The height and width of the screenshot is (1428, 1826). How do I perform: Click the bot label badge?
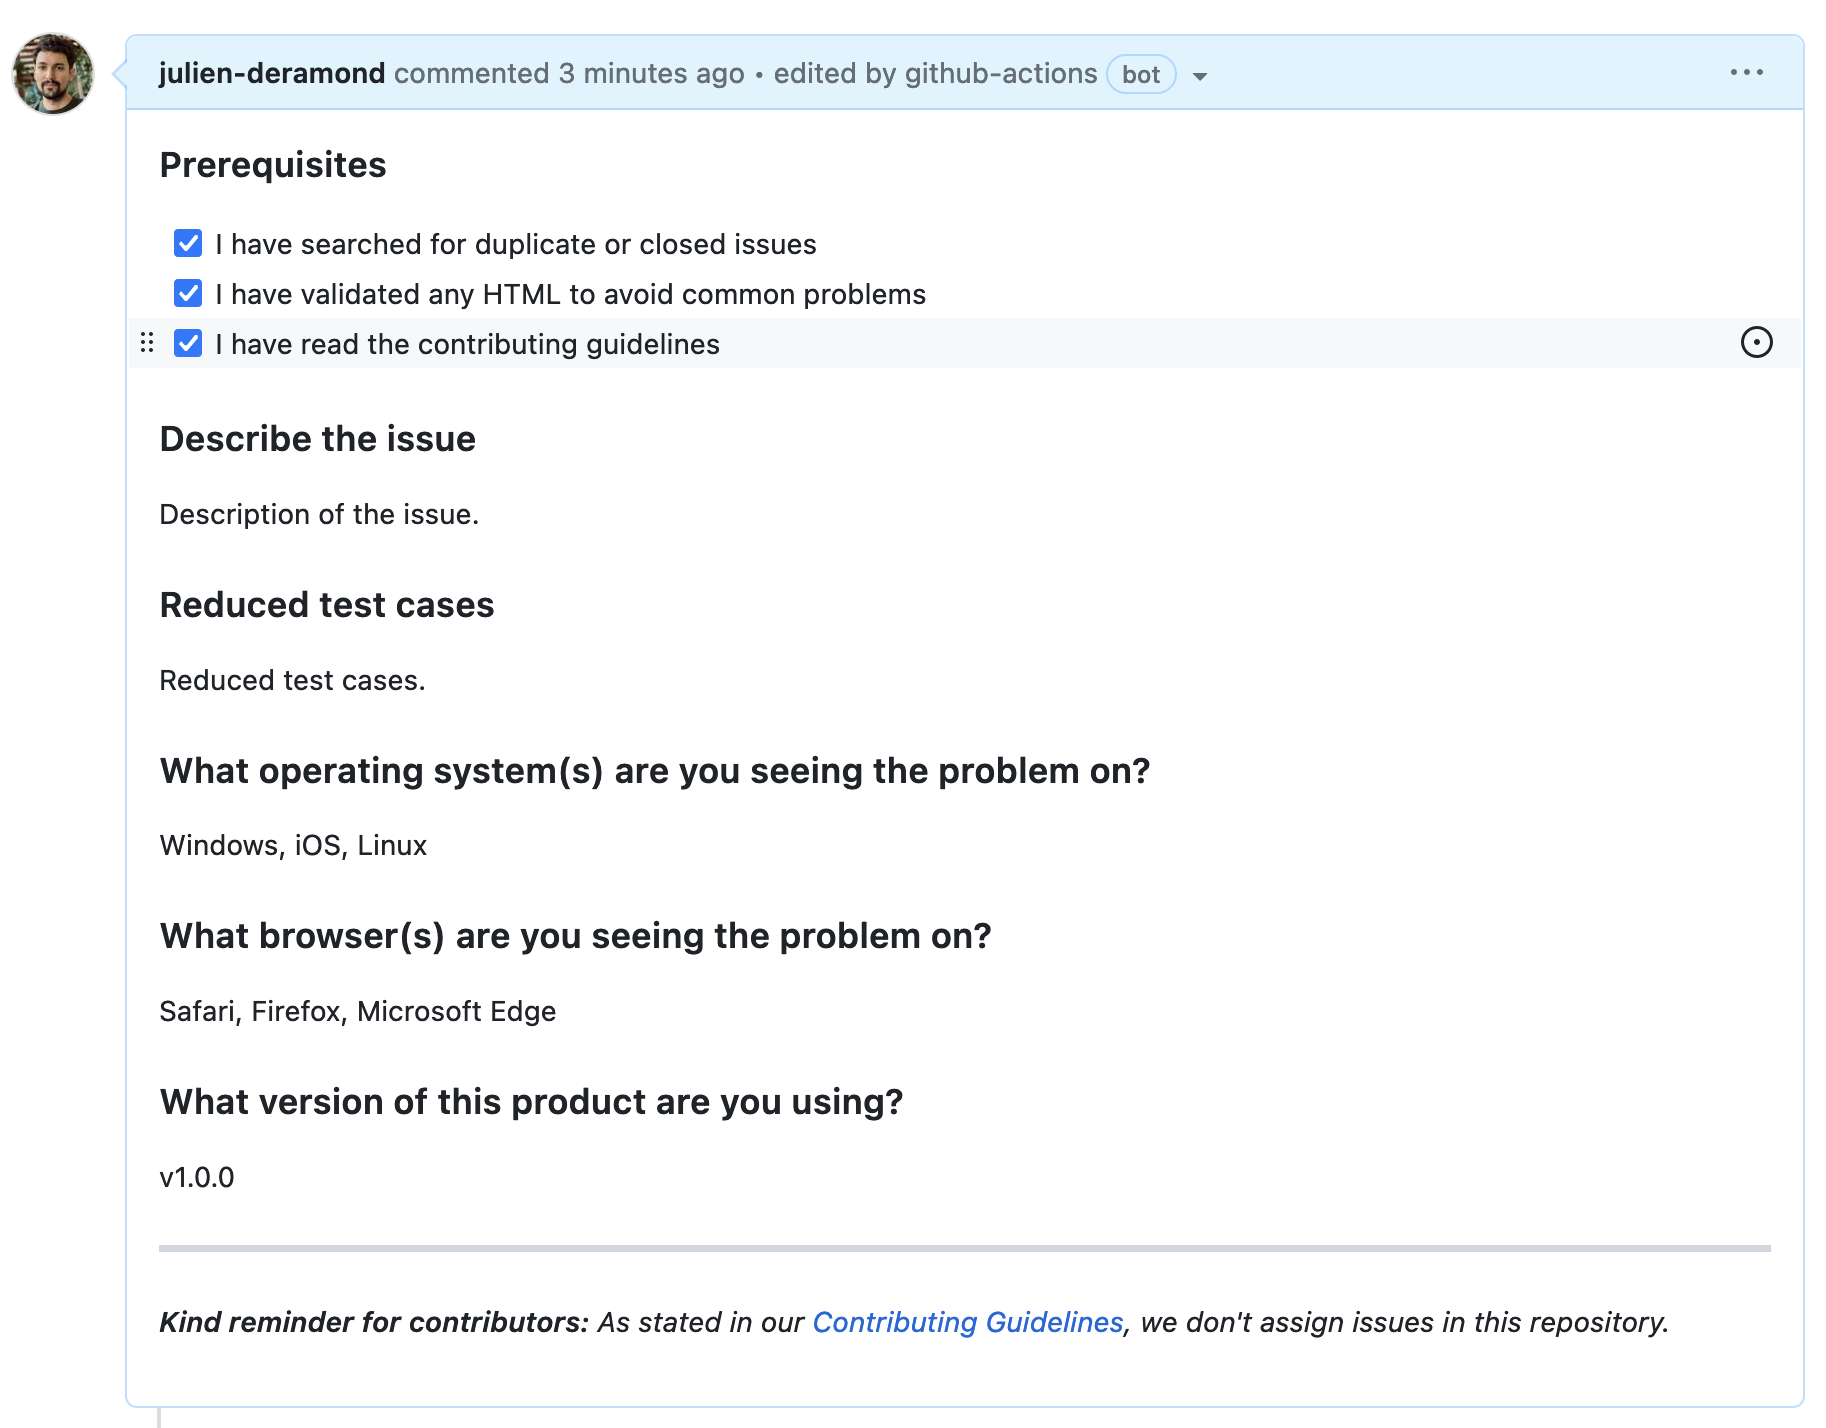[x=1140, y=75]
